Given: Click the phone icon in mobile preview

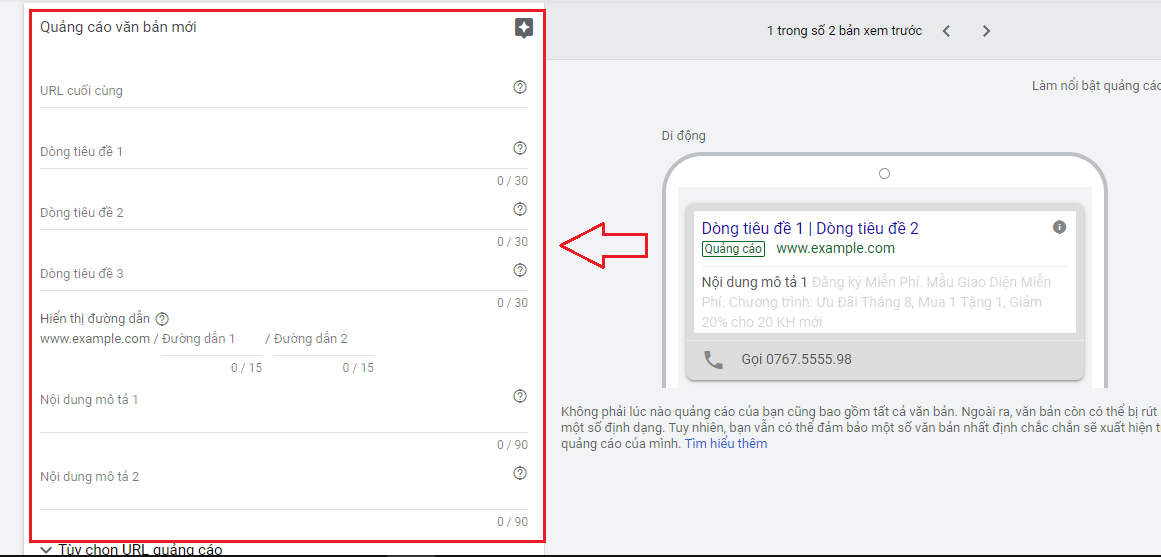Looking at the screenshot, I should pyautogui.click(x=713, y=360).
